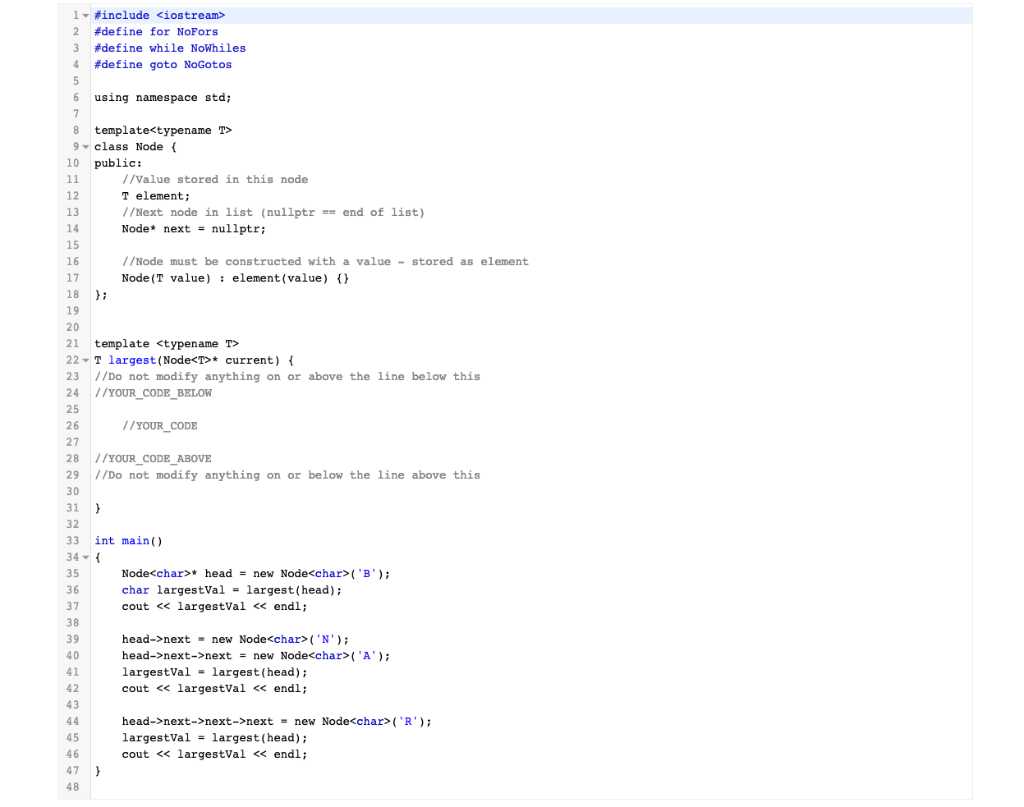Collapse the Node class code fold

(x=84, y=146)
